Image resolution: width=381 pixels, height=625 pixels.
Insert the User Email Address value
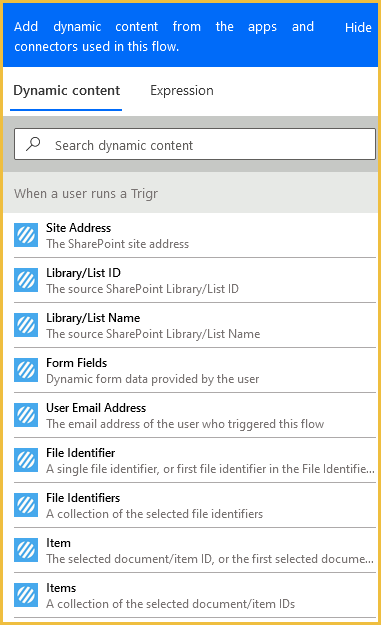click(x=96, y=408)
